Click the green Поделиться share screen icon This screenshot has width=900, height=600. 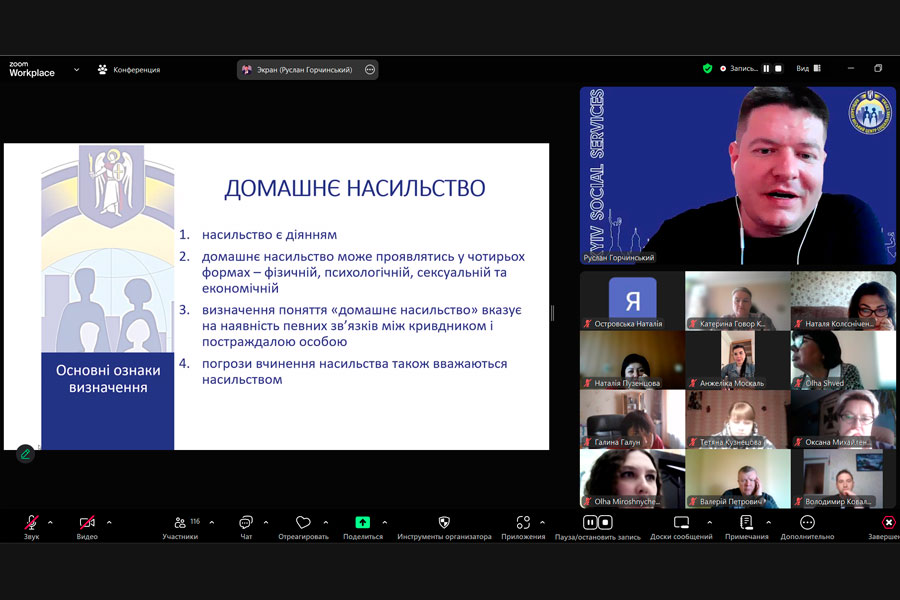[x=363, y=522]
